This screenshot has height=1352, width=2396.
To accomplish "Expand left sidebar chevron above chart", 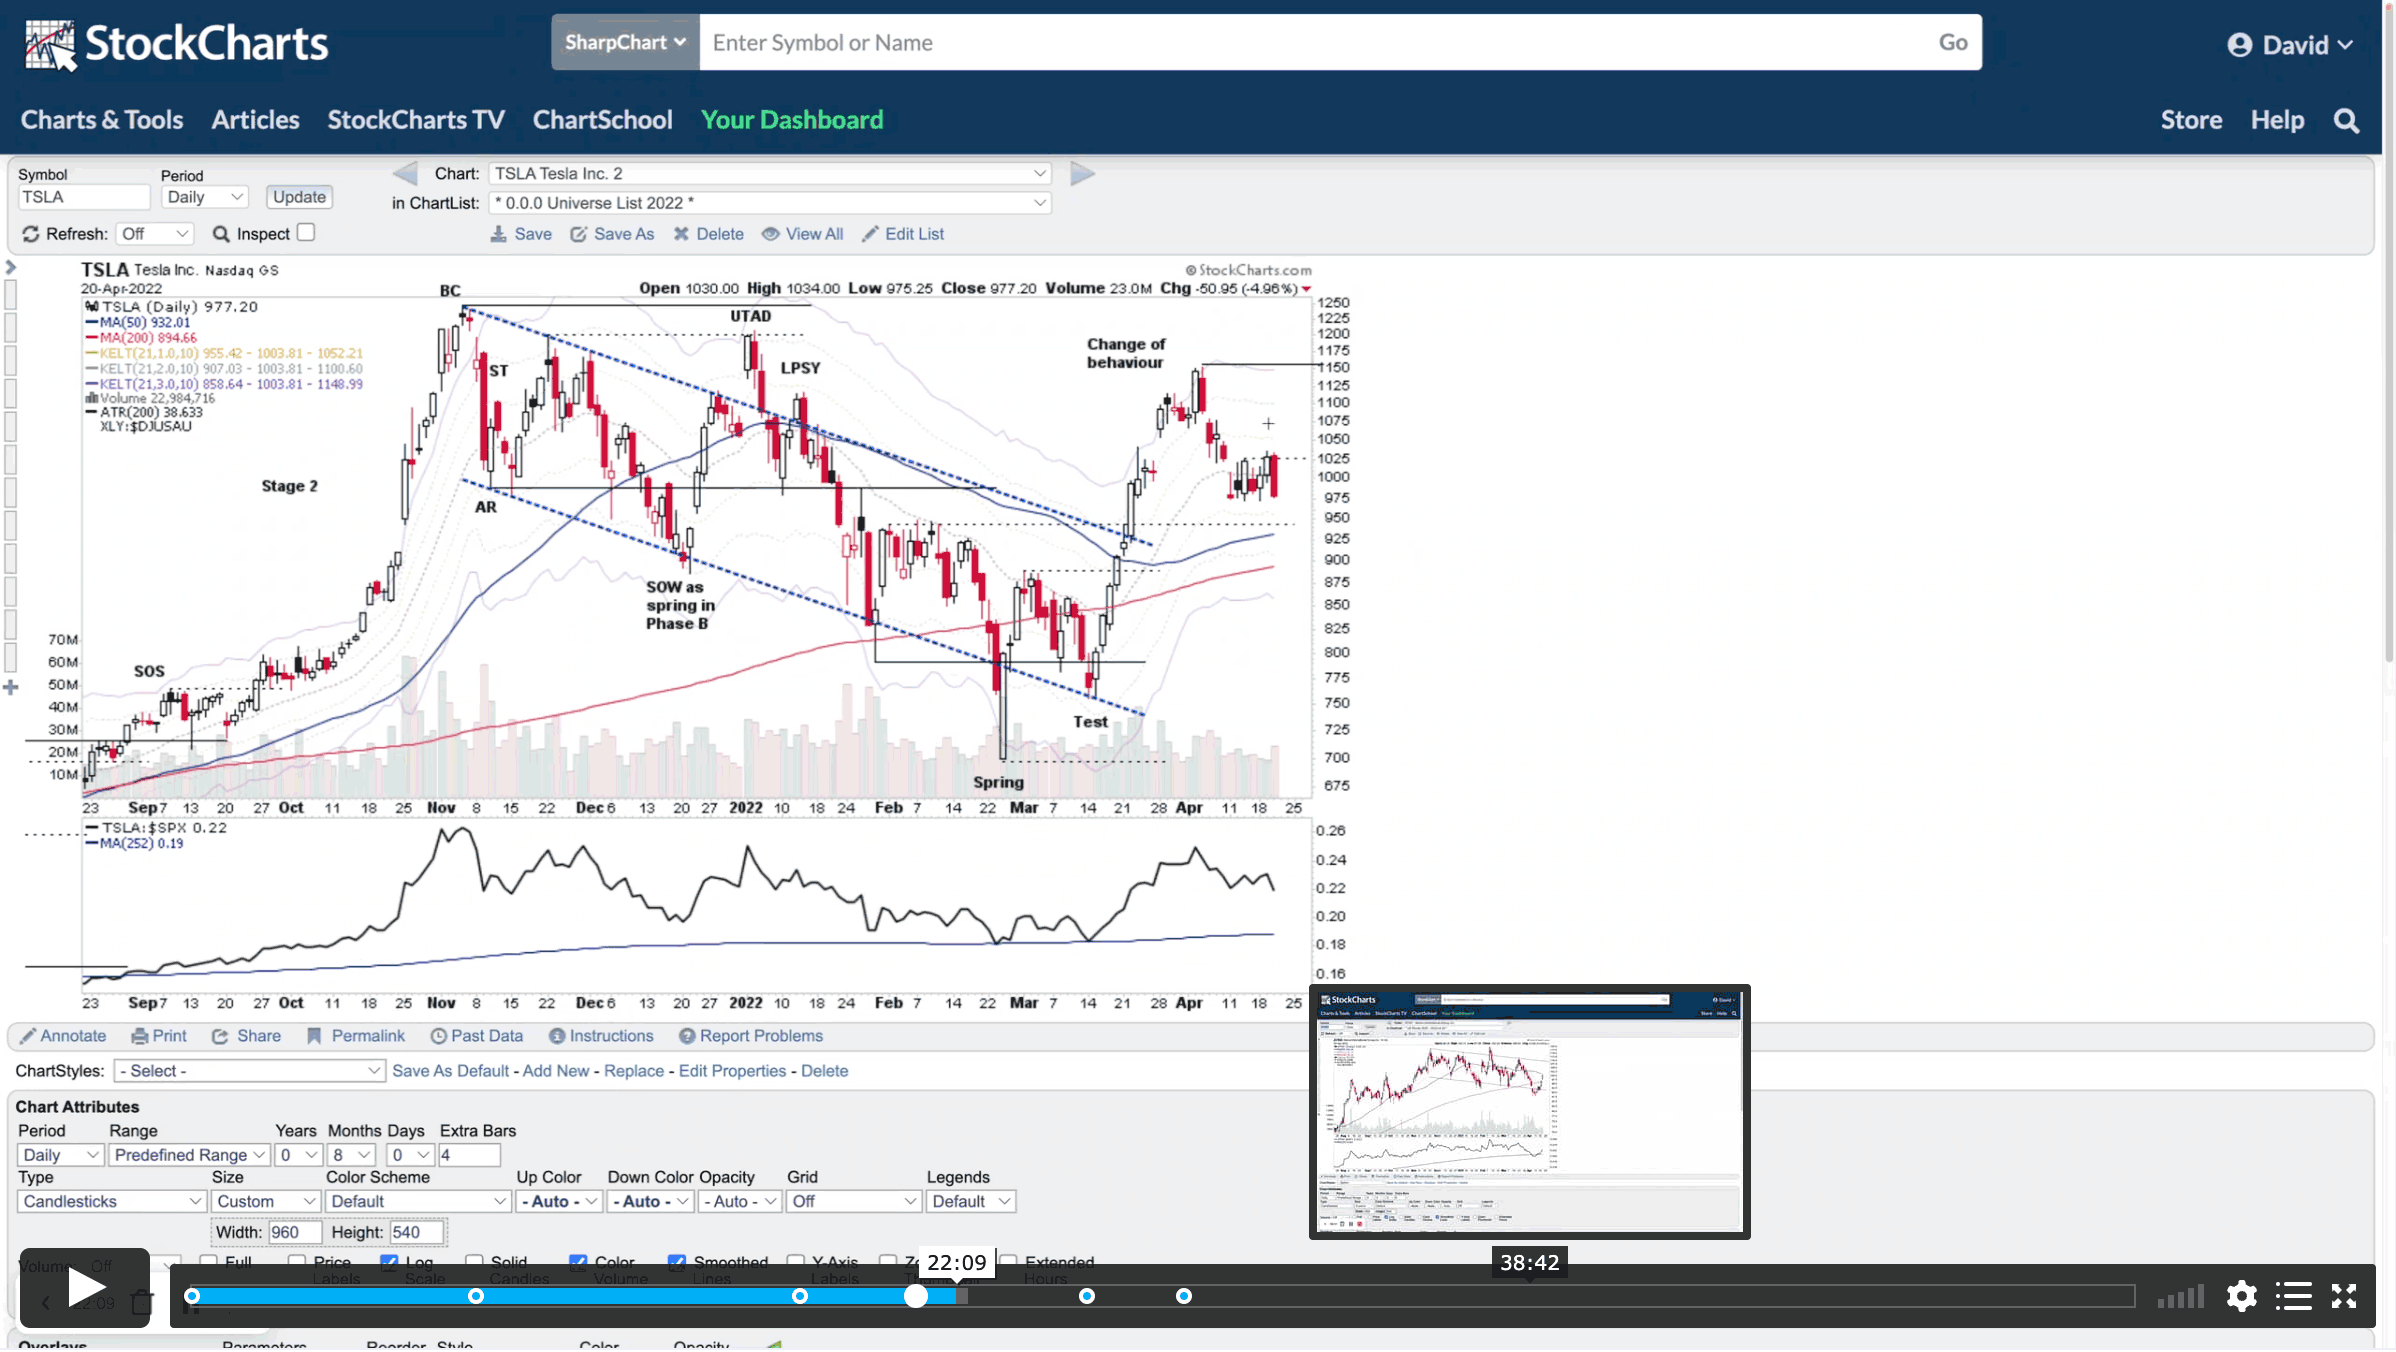I will coord(11,267).
